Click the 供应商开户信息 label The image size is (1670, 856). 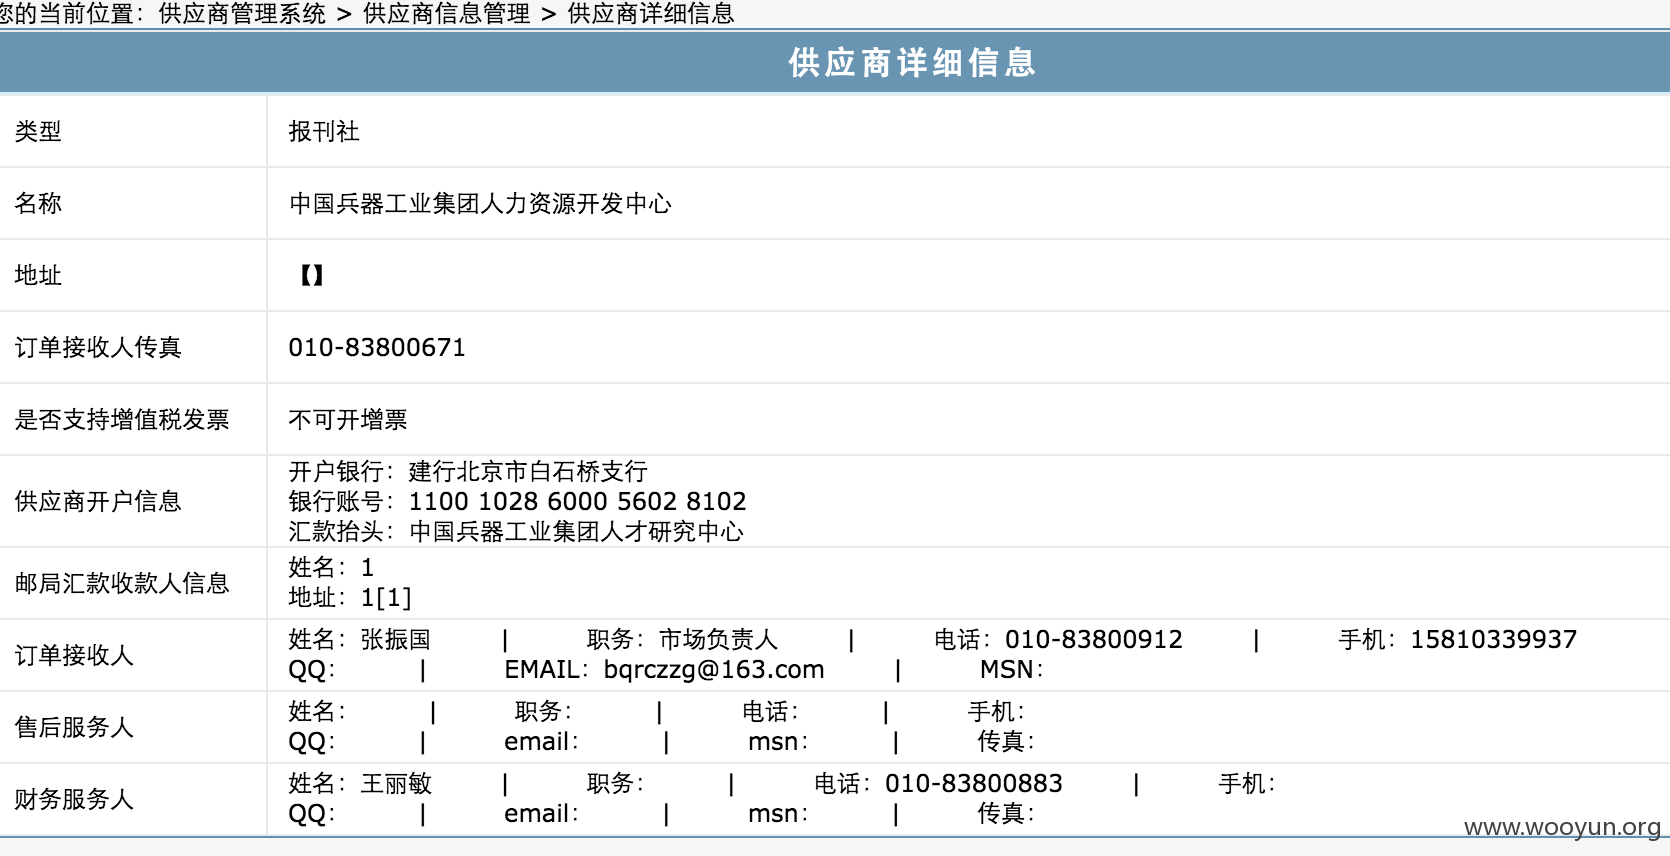(98, 501)
